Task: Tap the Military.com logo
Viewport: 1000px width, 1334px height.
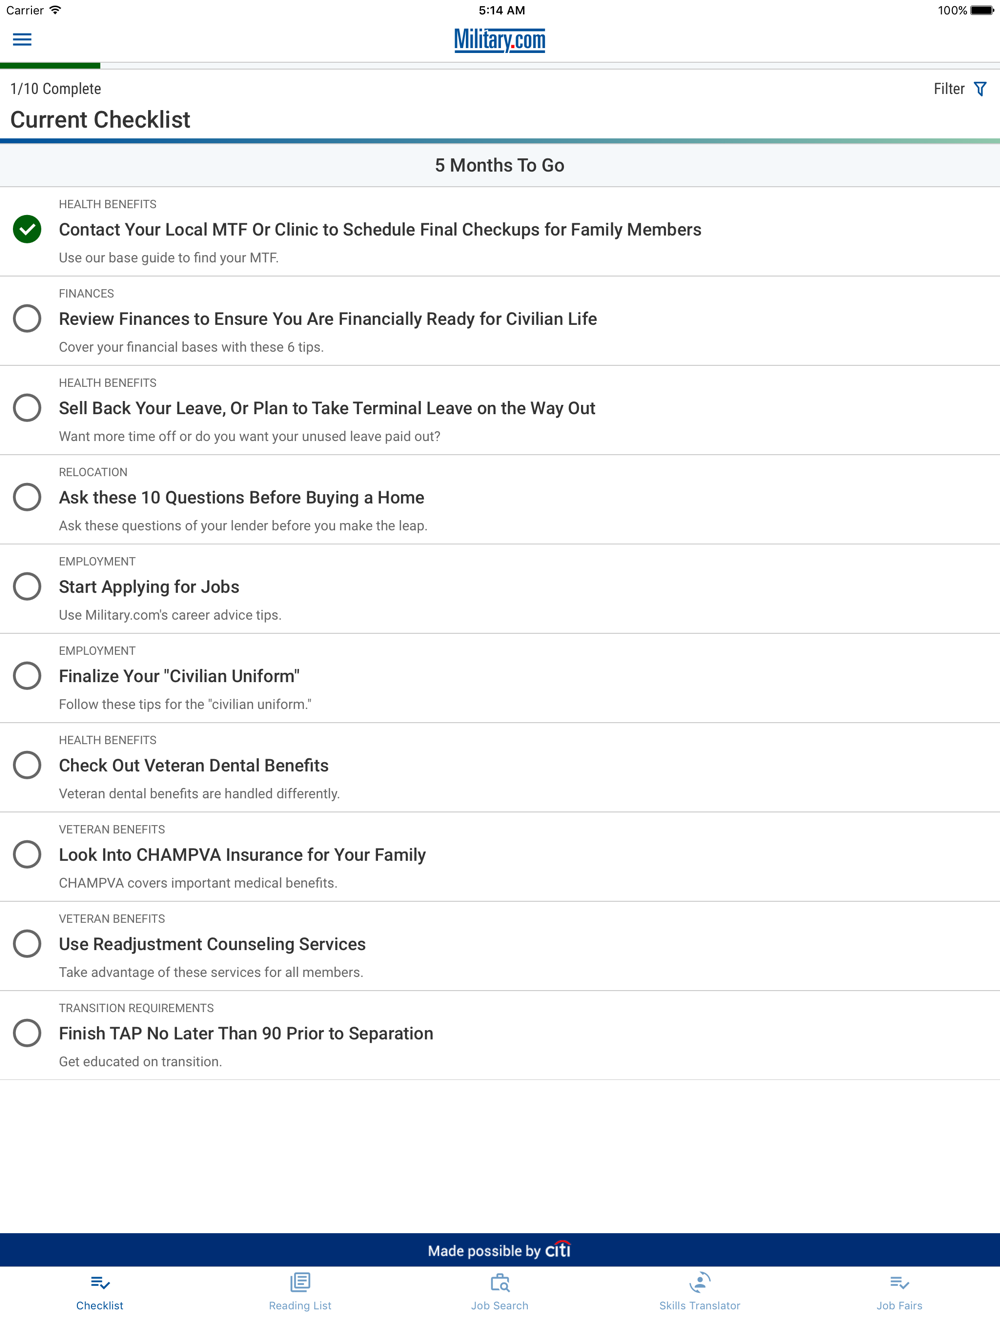Action: tap(500, 40)
